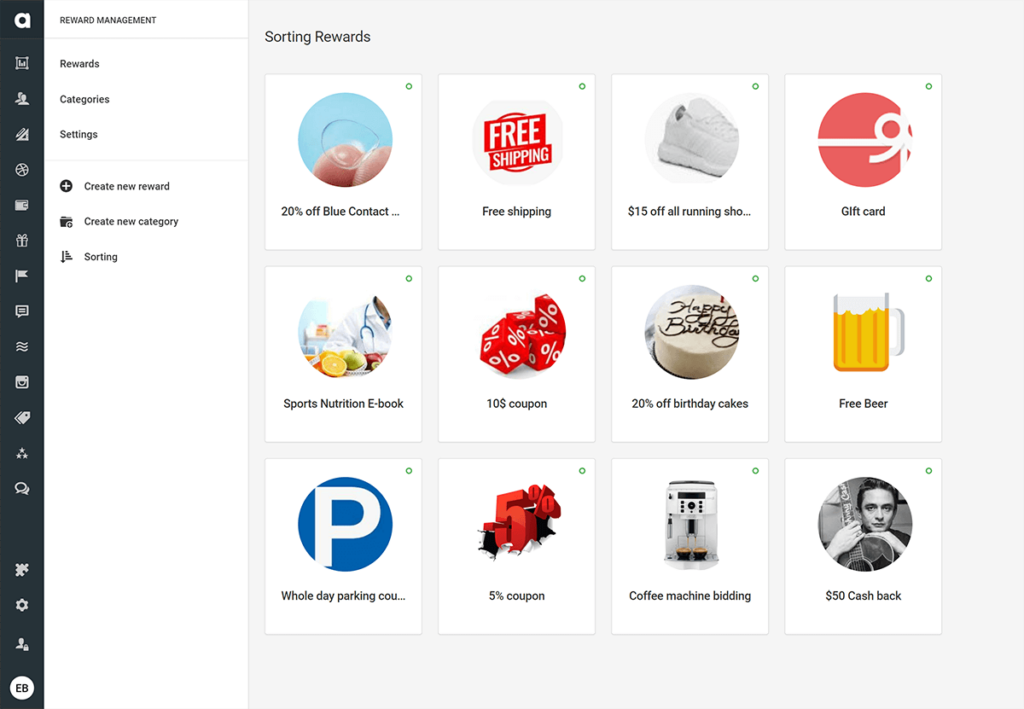
Task: Toggle the status dot on $50 Cash back
Action: click(928, 471)
